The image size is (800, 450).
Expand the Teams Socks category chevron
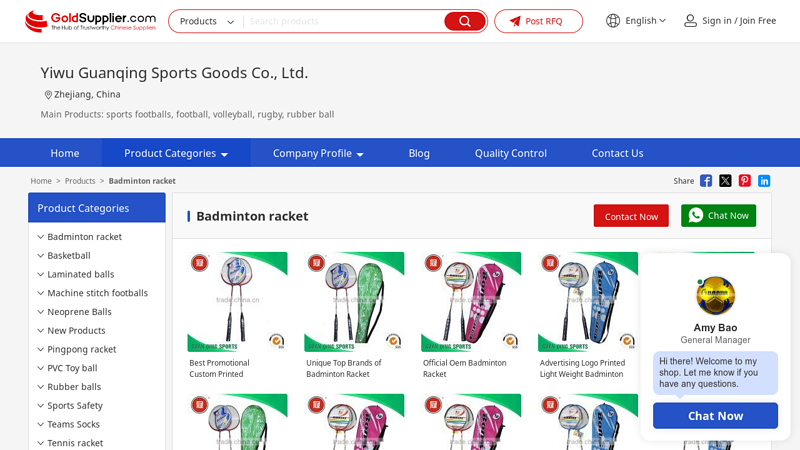40,424
